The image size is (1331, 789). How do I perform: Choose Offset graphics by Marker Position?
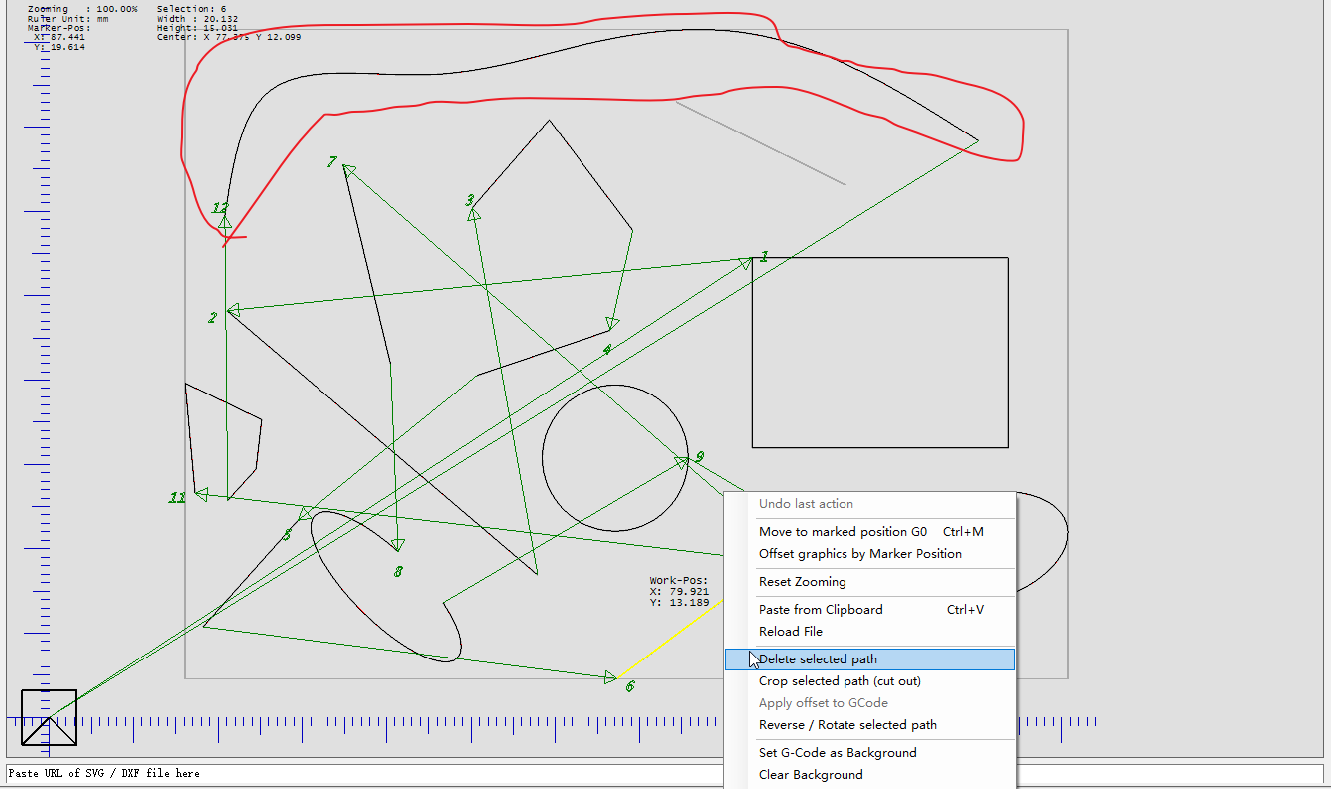click(x=860, y=554)
